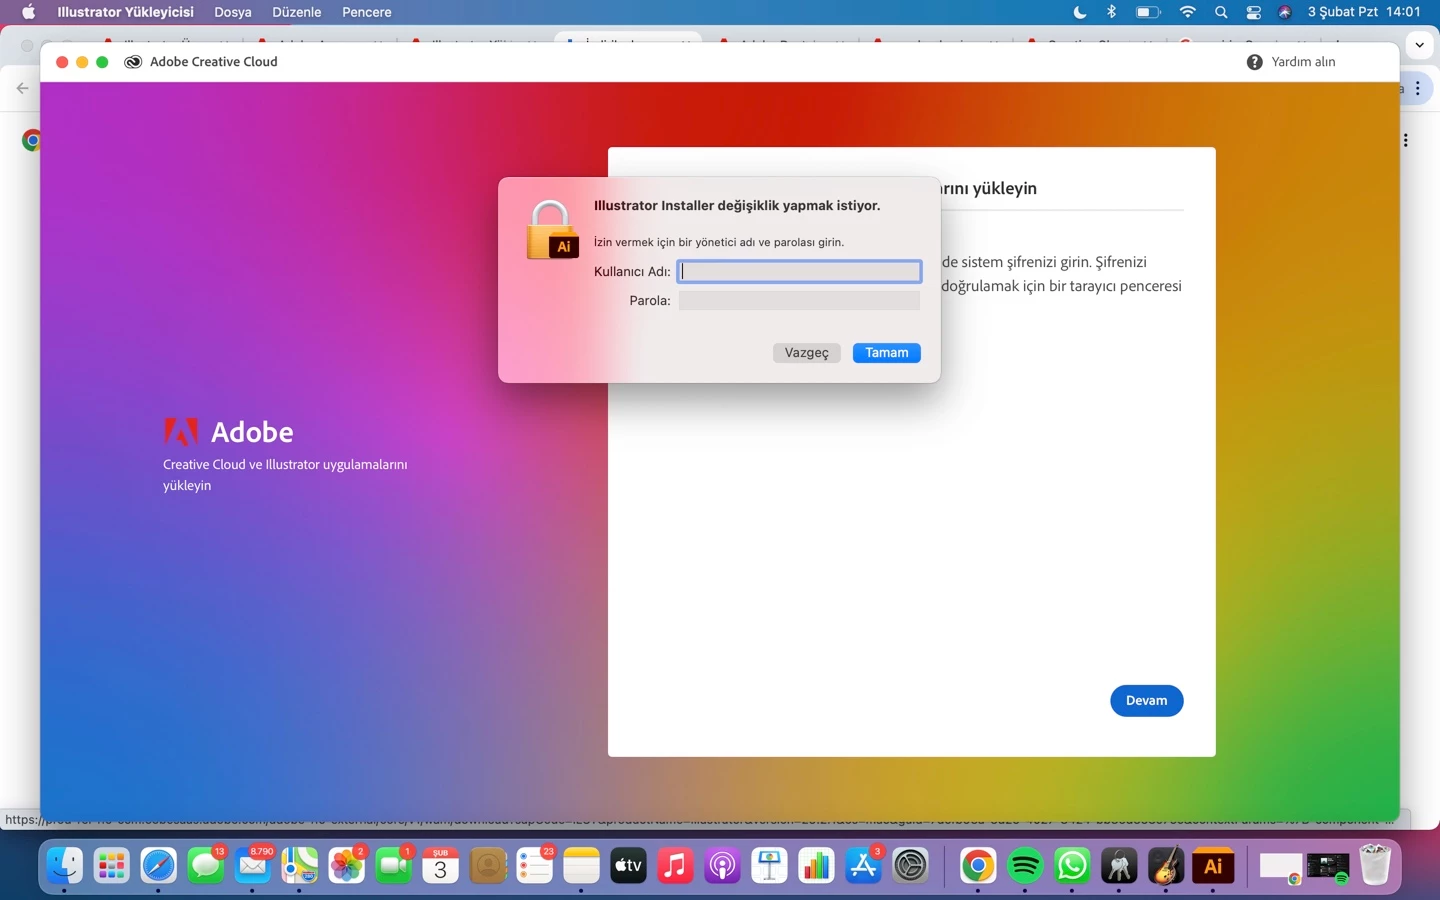The width and height of the screenshot is (1440, 900).
Task: Click the Devam button
Action: click(1146, 700)
